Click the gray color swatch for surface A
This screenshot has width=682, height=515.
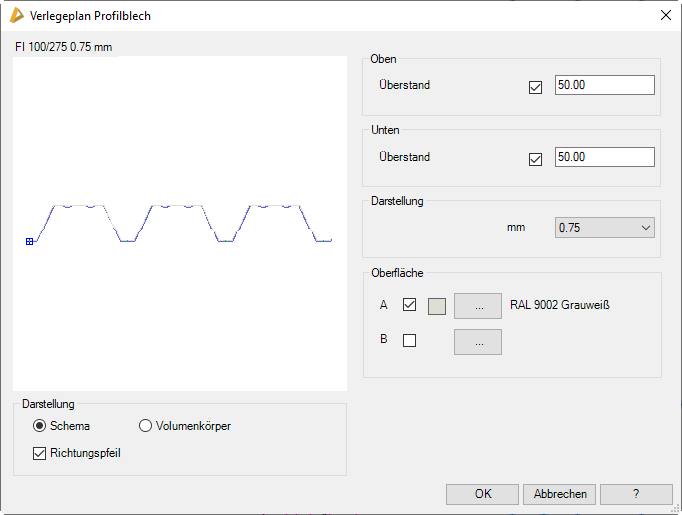(x=437, y=306)
